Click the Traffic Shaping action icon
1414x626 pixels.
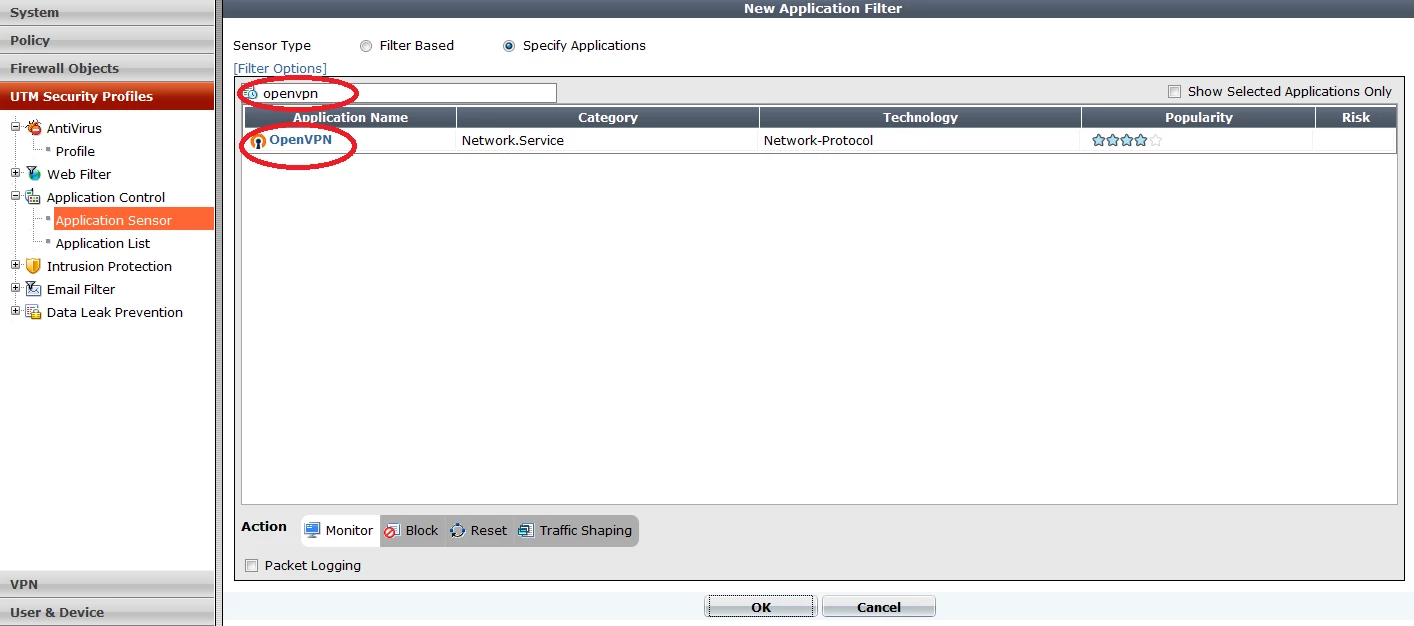click(x=526, y=531)
